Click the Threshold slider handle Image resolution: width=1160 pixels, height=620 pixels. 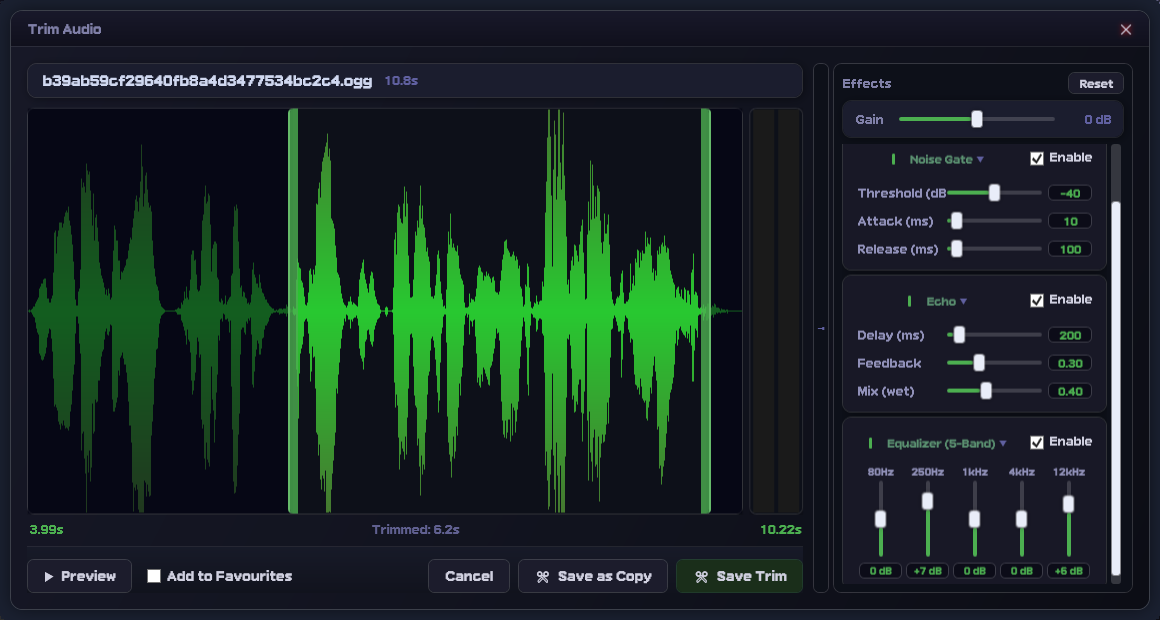pos(994,193)
